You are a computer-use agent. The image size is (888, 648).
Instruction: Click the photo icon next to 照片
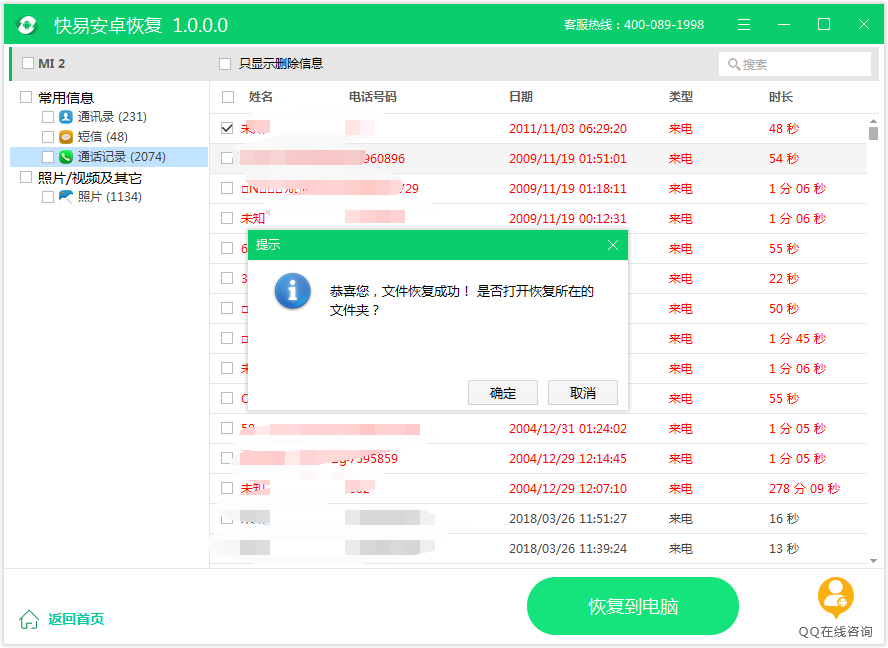(x=66, y=197)
